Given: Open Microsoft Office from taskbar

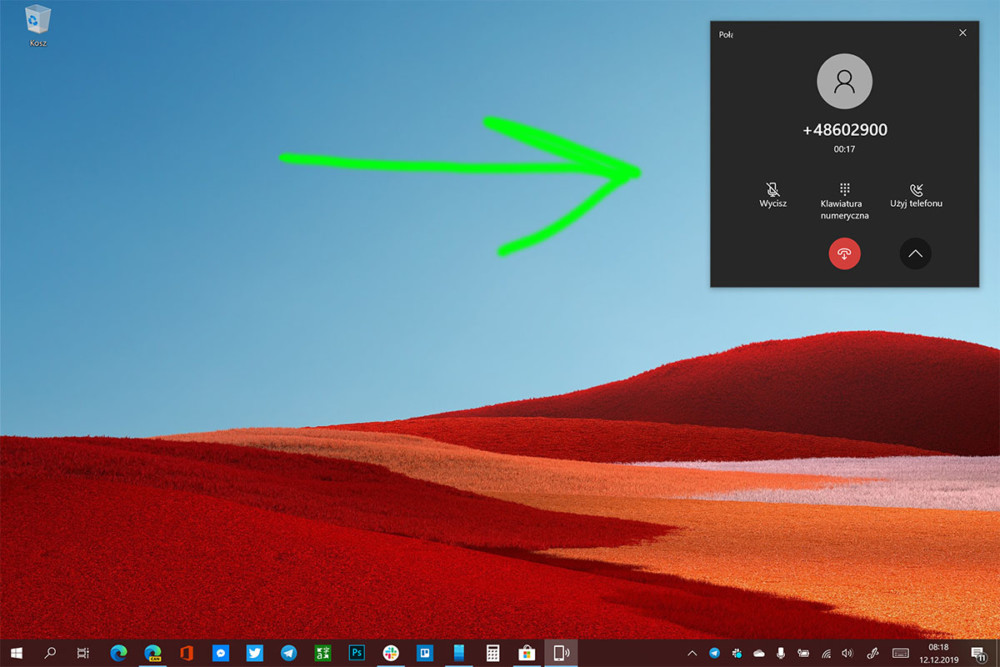Looking at the screenshot, I should [x=186, y=653].
